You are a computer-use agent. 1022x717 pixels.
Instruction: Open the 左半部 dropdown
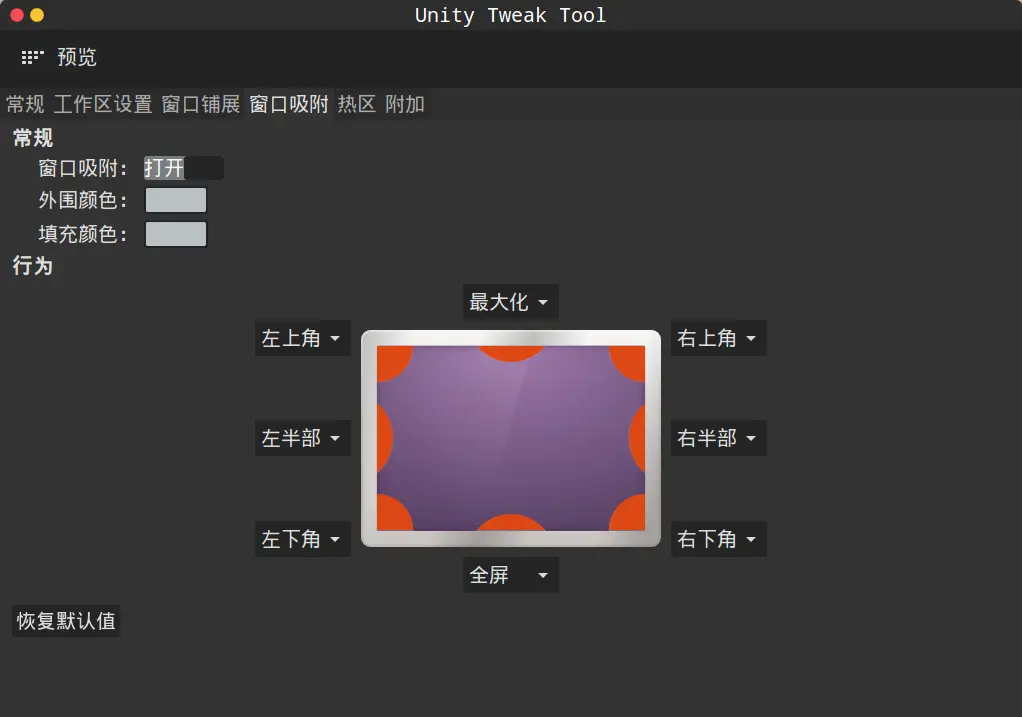302,438
